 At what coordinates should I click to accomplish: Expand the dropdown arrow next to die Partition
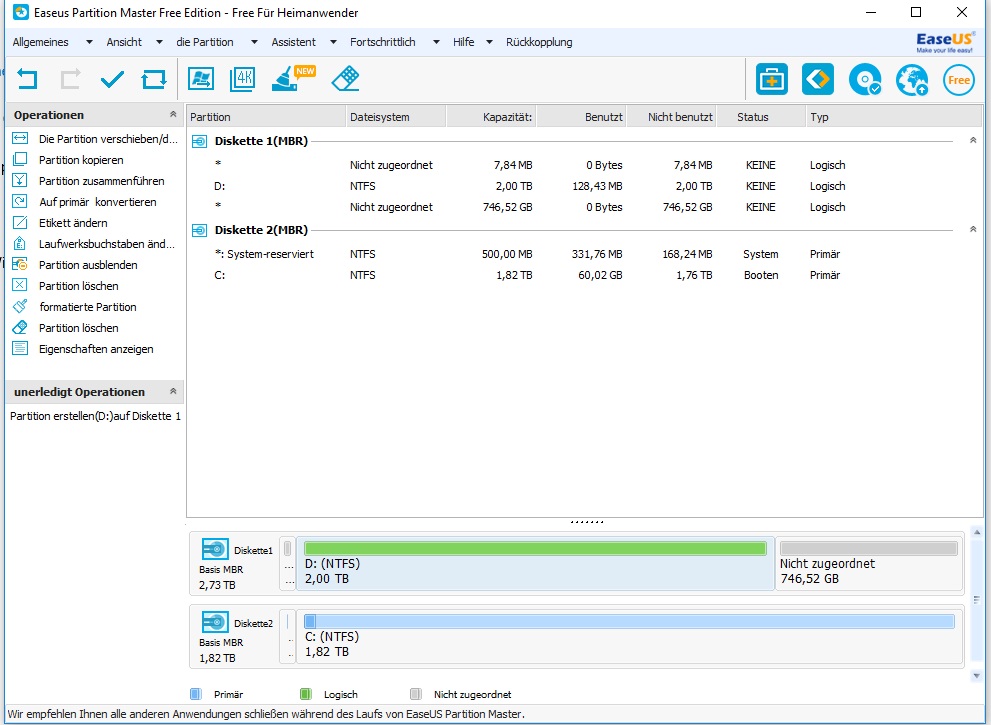(x=254, y=42)
